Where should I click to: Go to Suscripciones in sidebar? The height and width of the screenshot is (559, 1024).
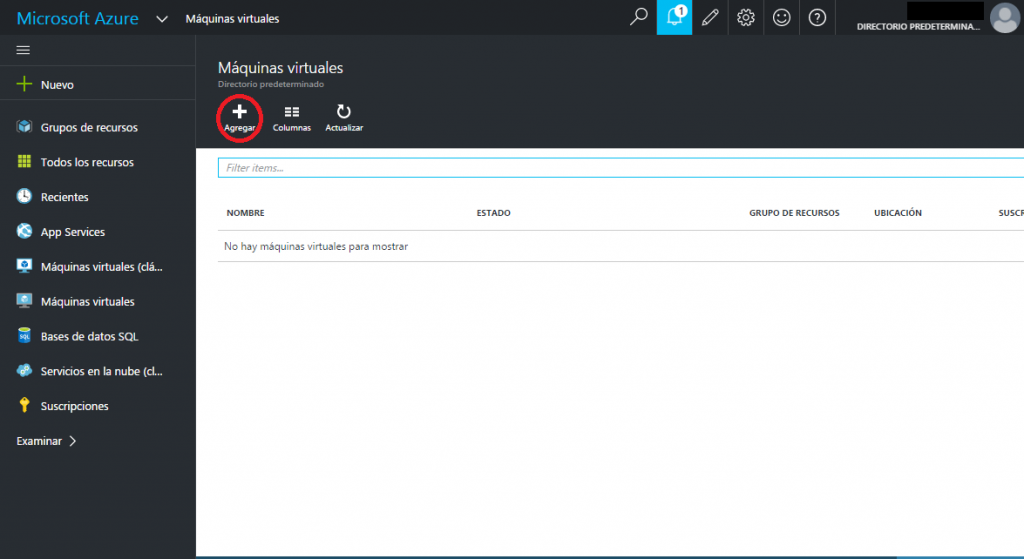coord(74,406)
